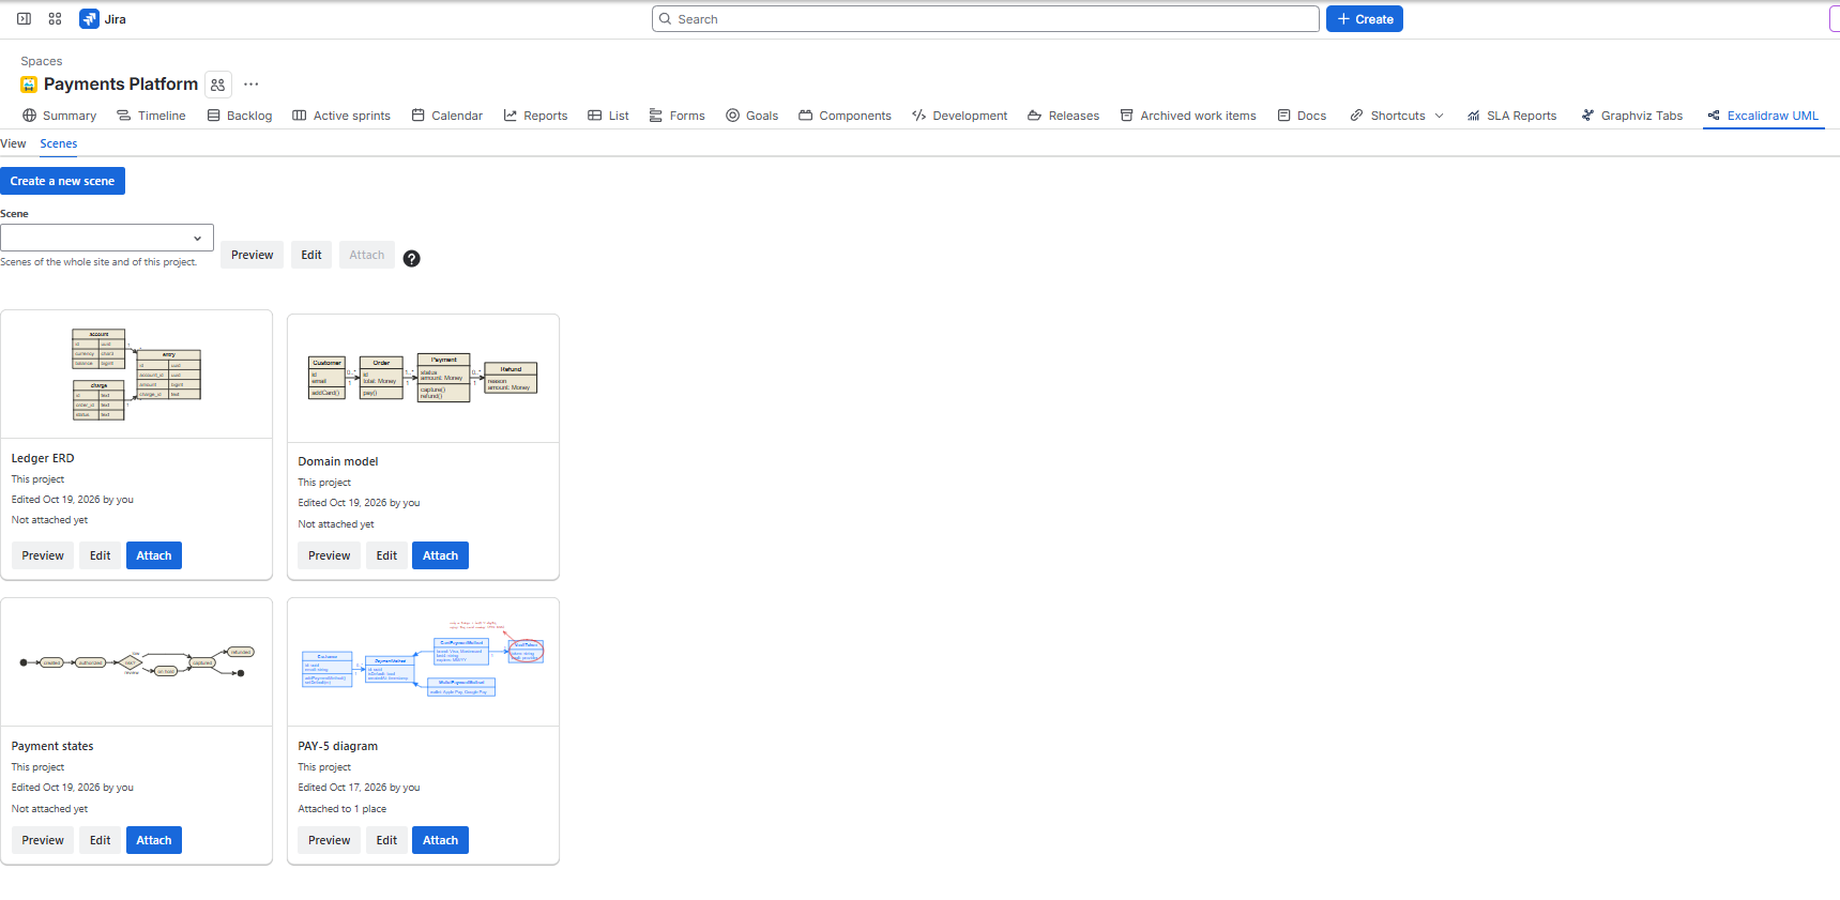
Task: Click the Payments Platform space avatar icon
Action: tap(29, 85)
